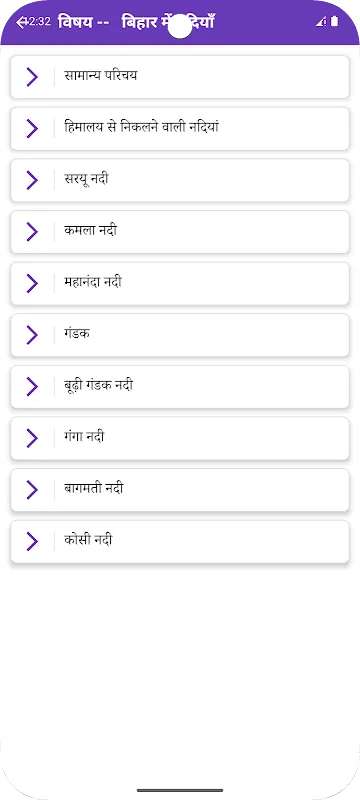Select the कमला नदी list entry

179,232
